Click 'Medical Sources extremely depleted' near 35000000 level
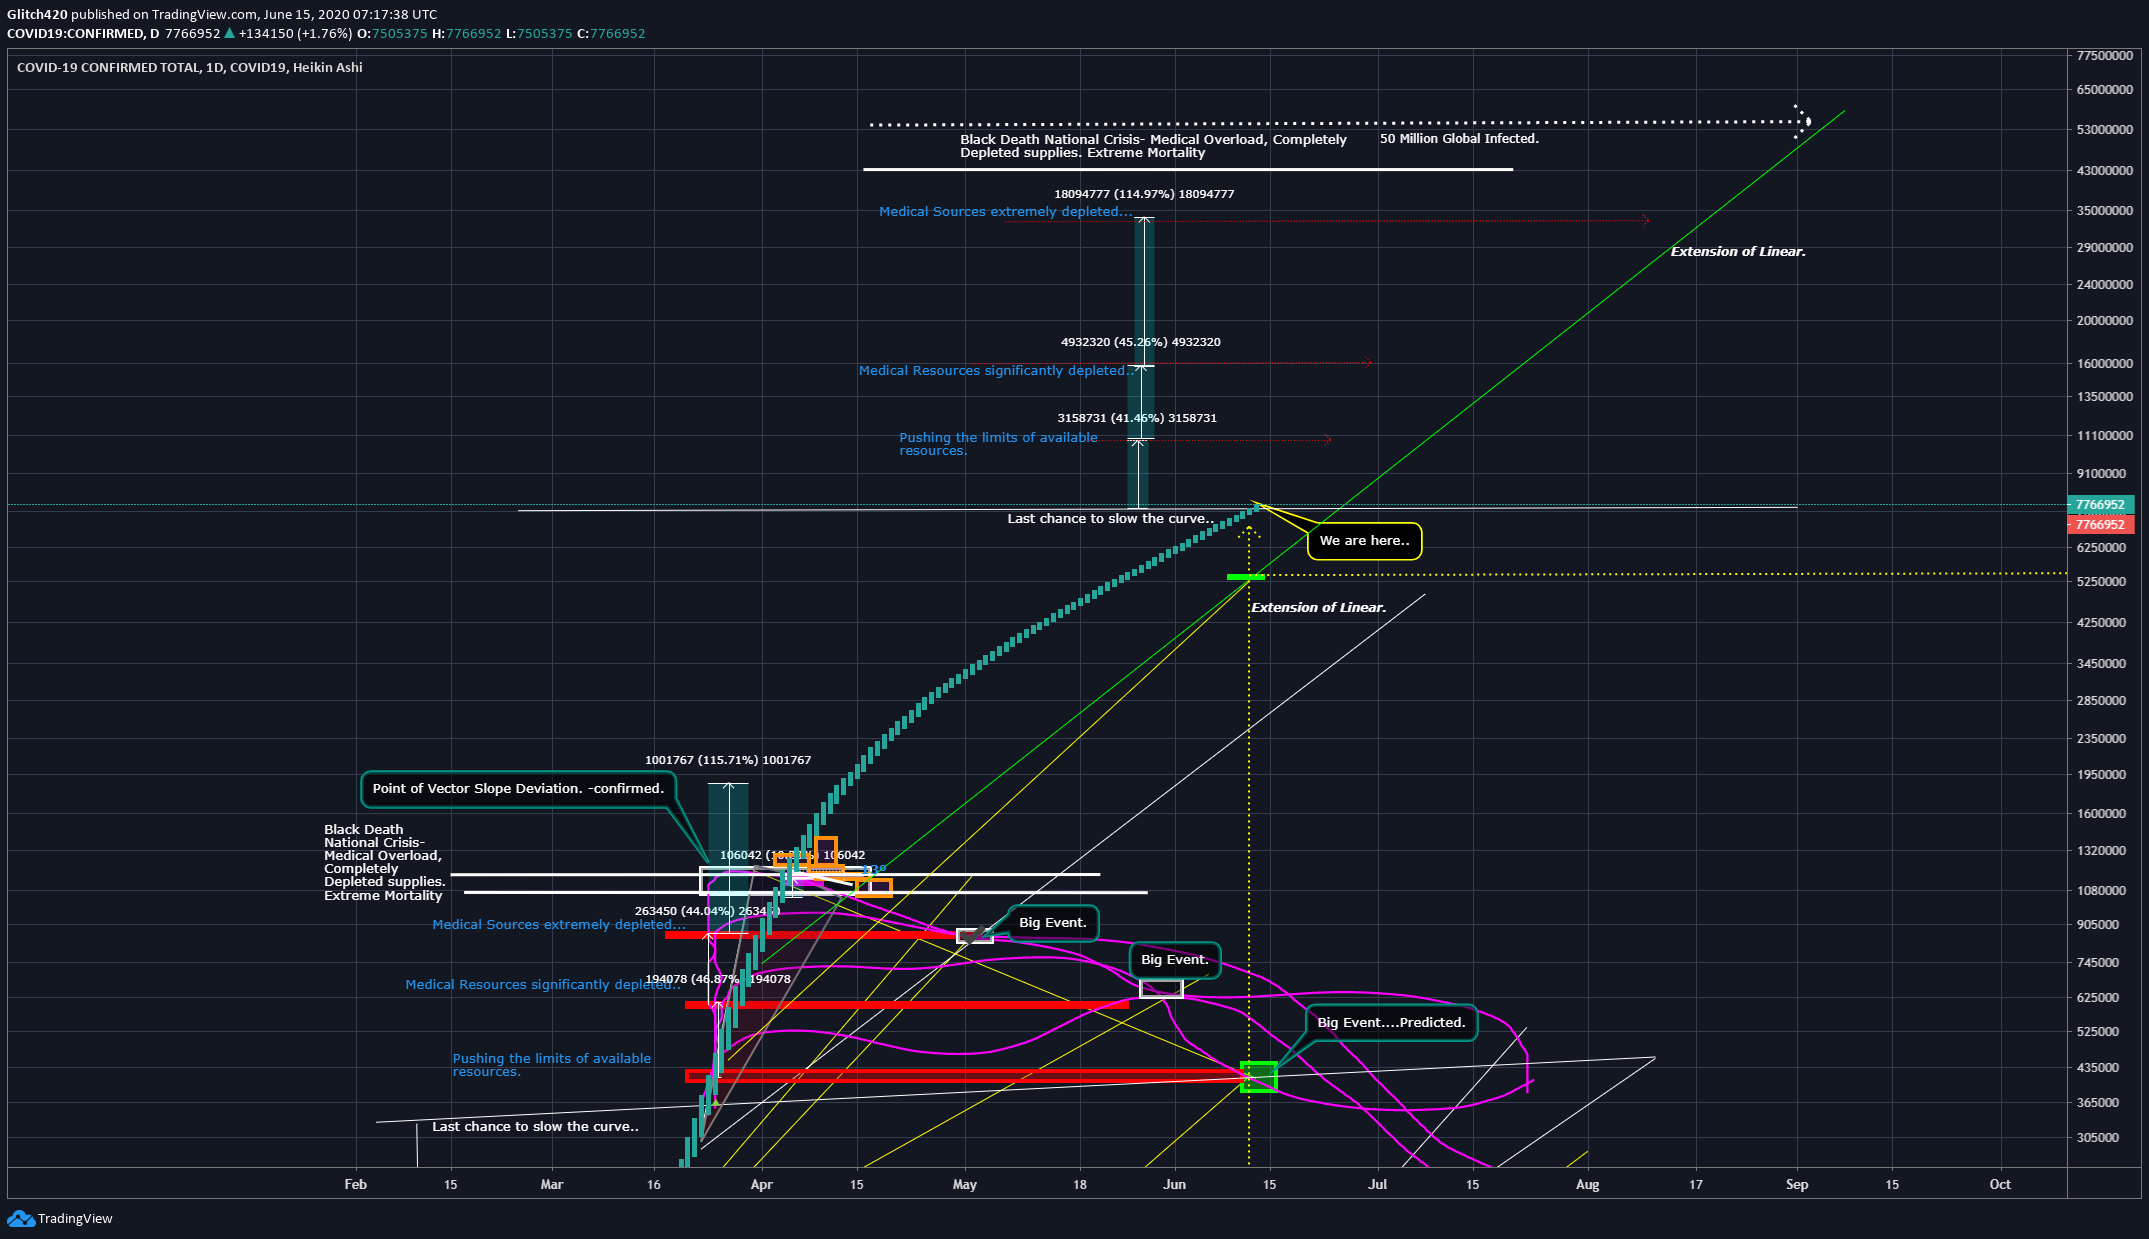2149x1239 pixels. click(1006, 211)
